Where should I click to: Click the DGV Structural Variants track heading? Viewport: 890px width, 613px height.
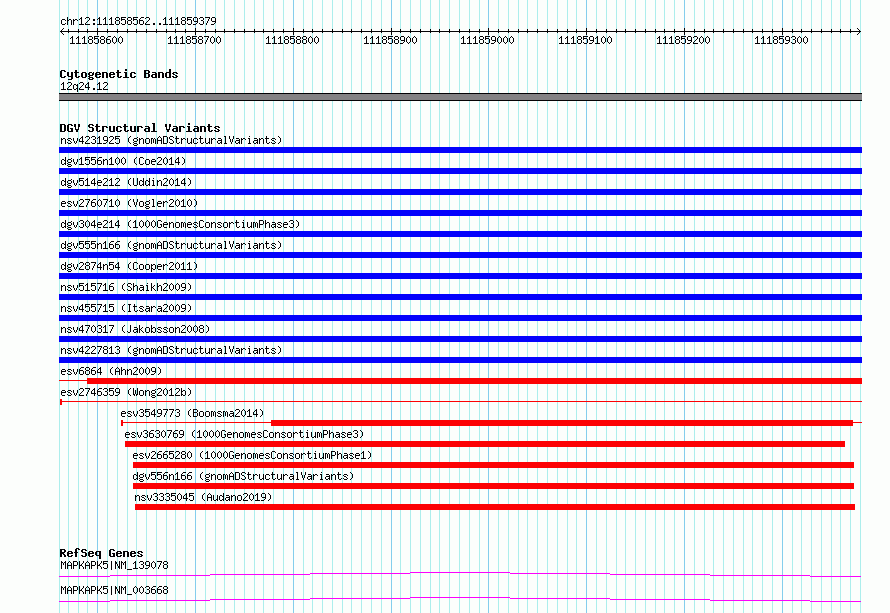tap(140, 128)
